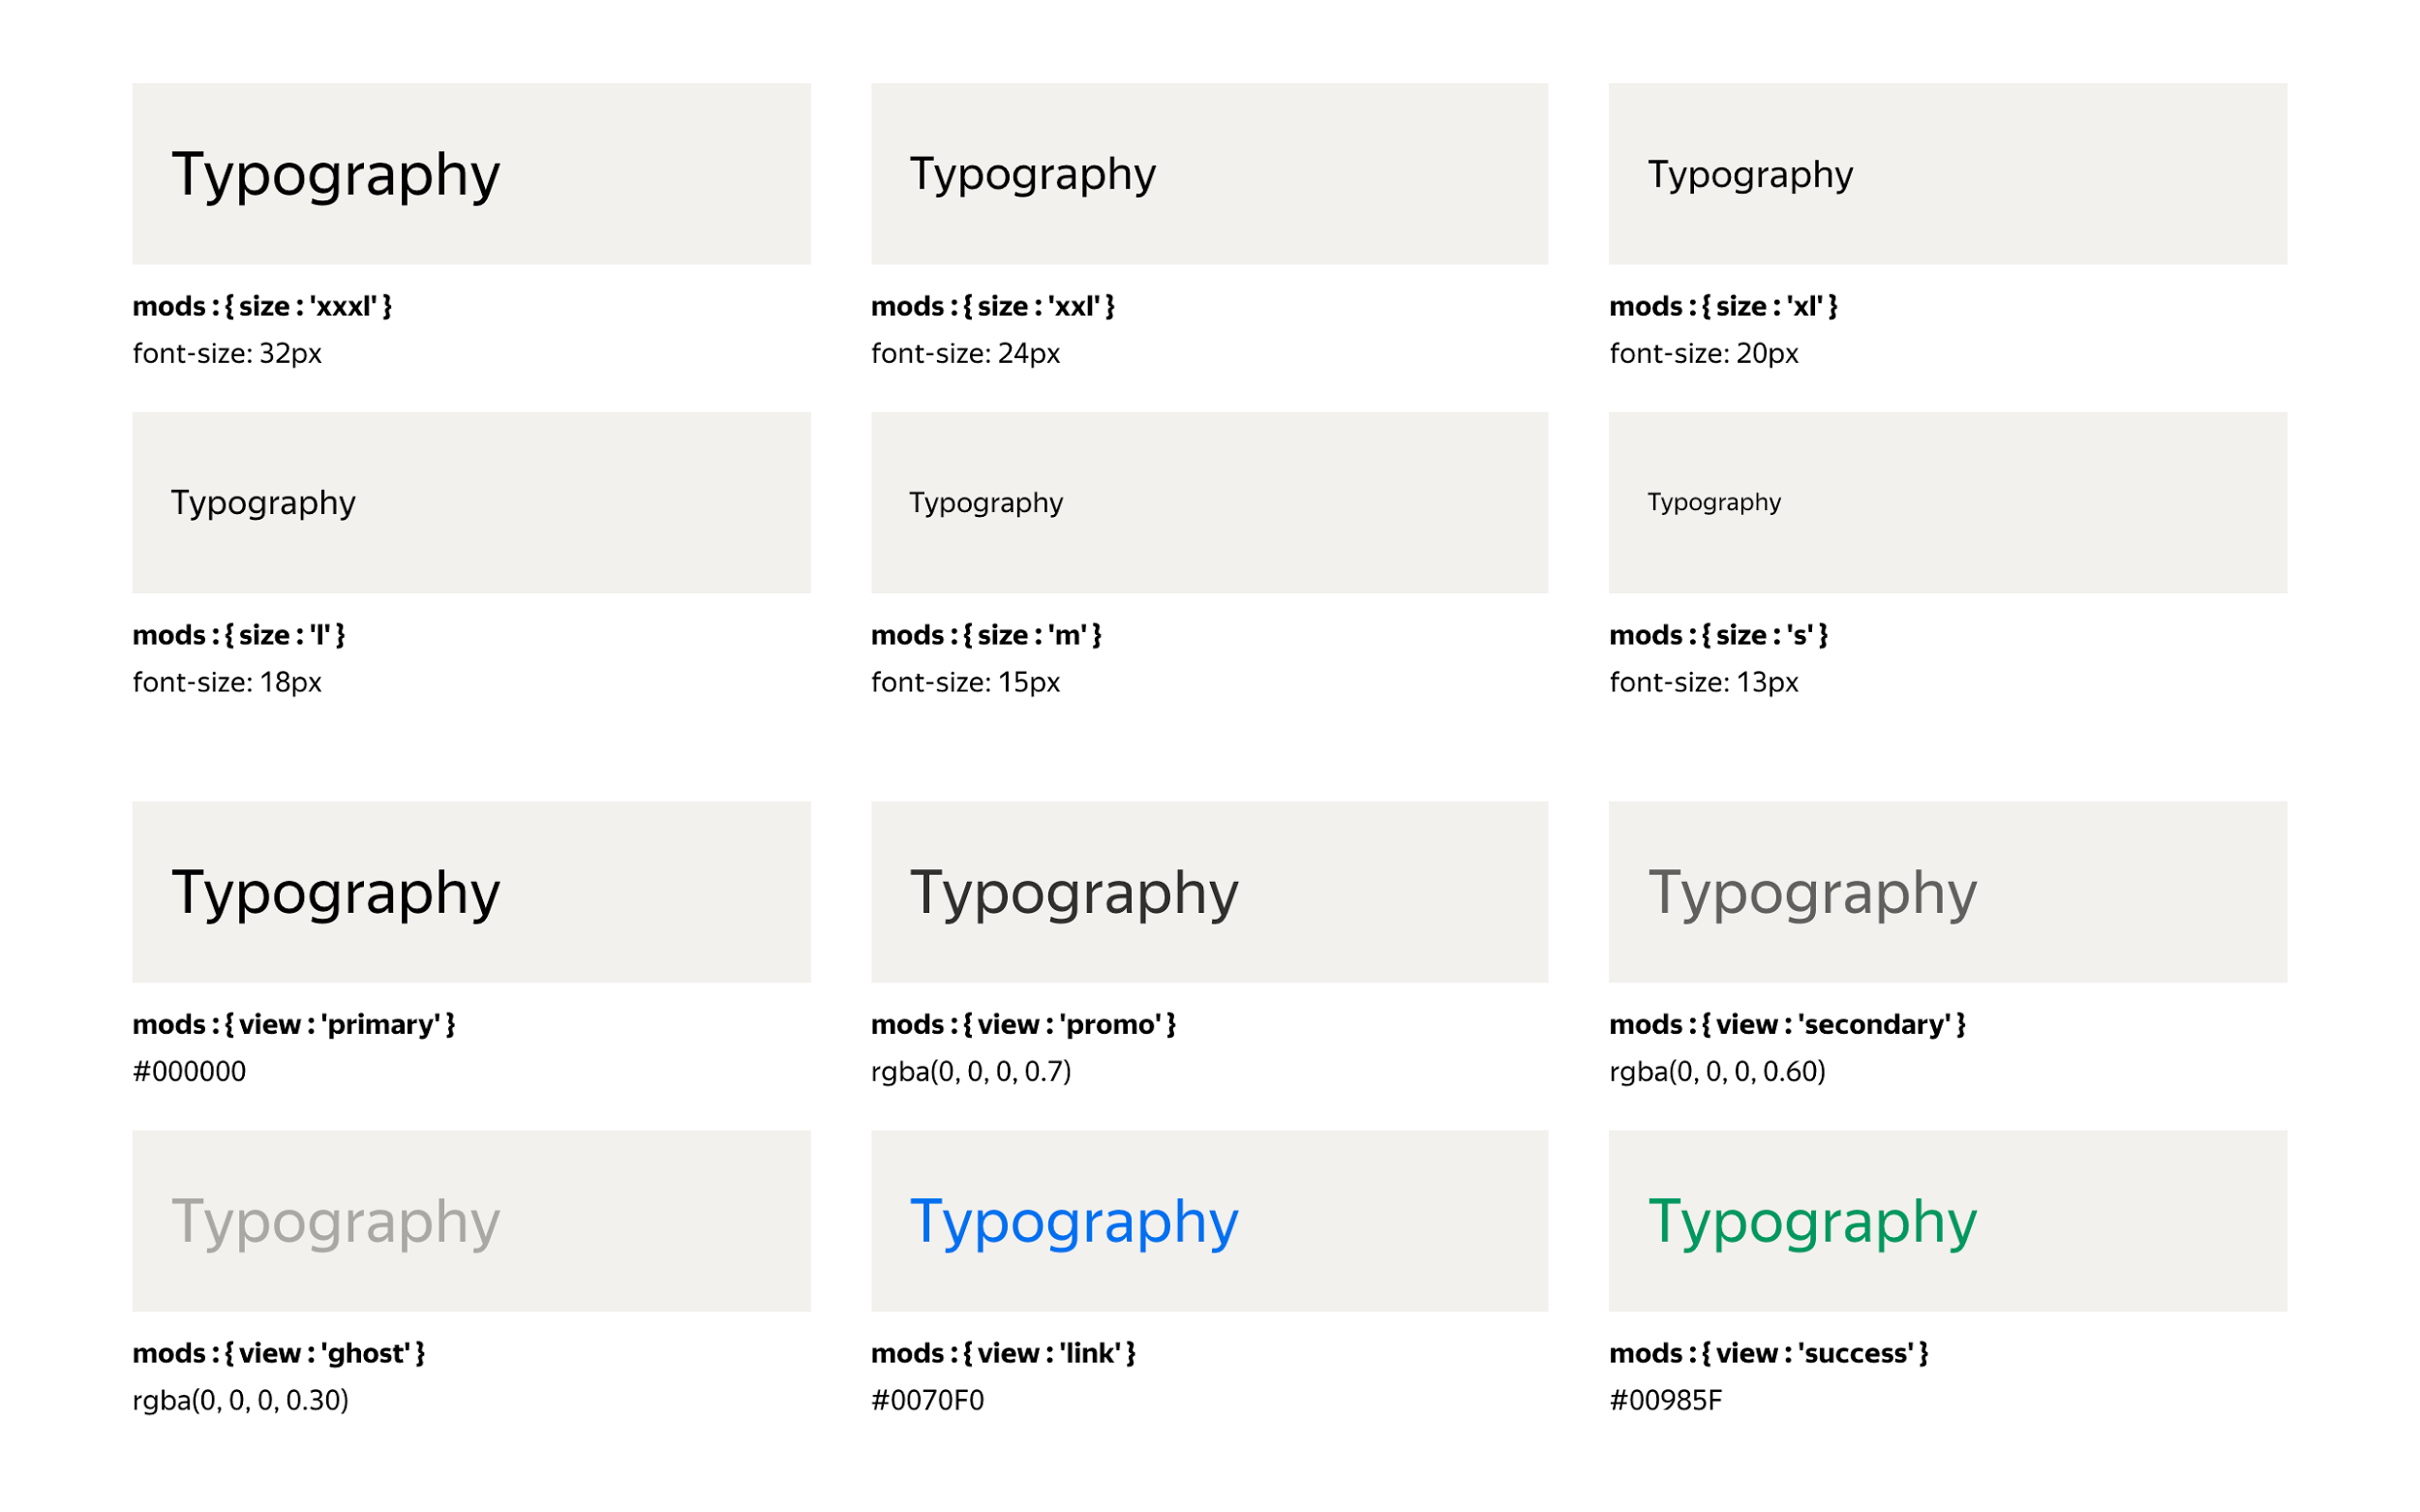The width and height of the screenshot is (2420, 1512).
Task: Click the "mods : { size : 'xxxl' }" label
Action: (x=262, y=306)
